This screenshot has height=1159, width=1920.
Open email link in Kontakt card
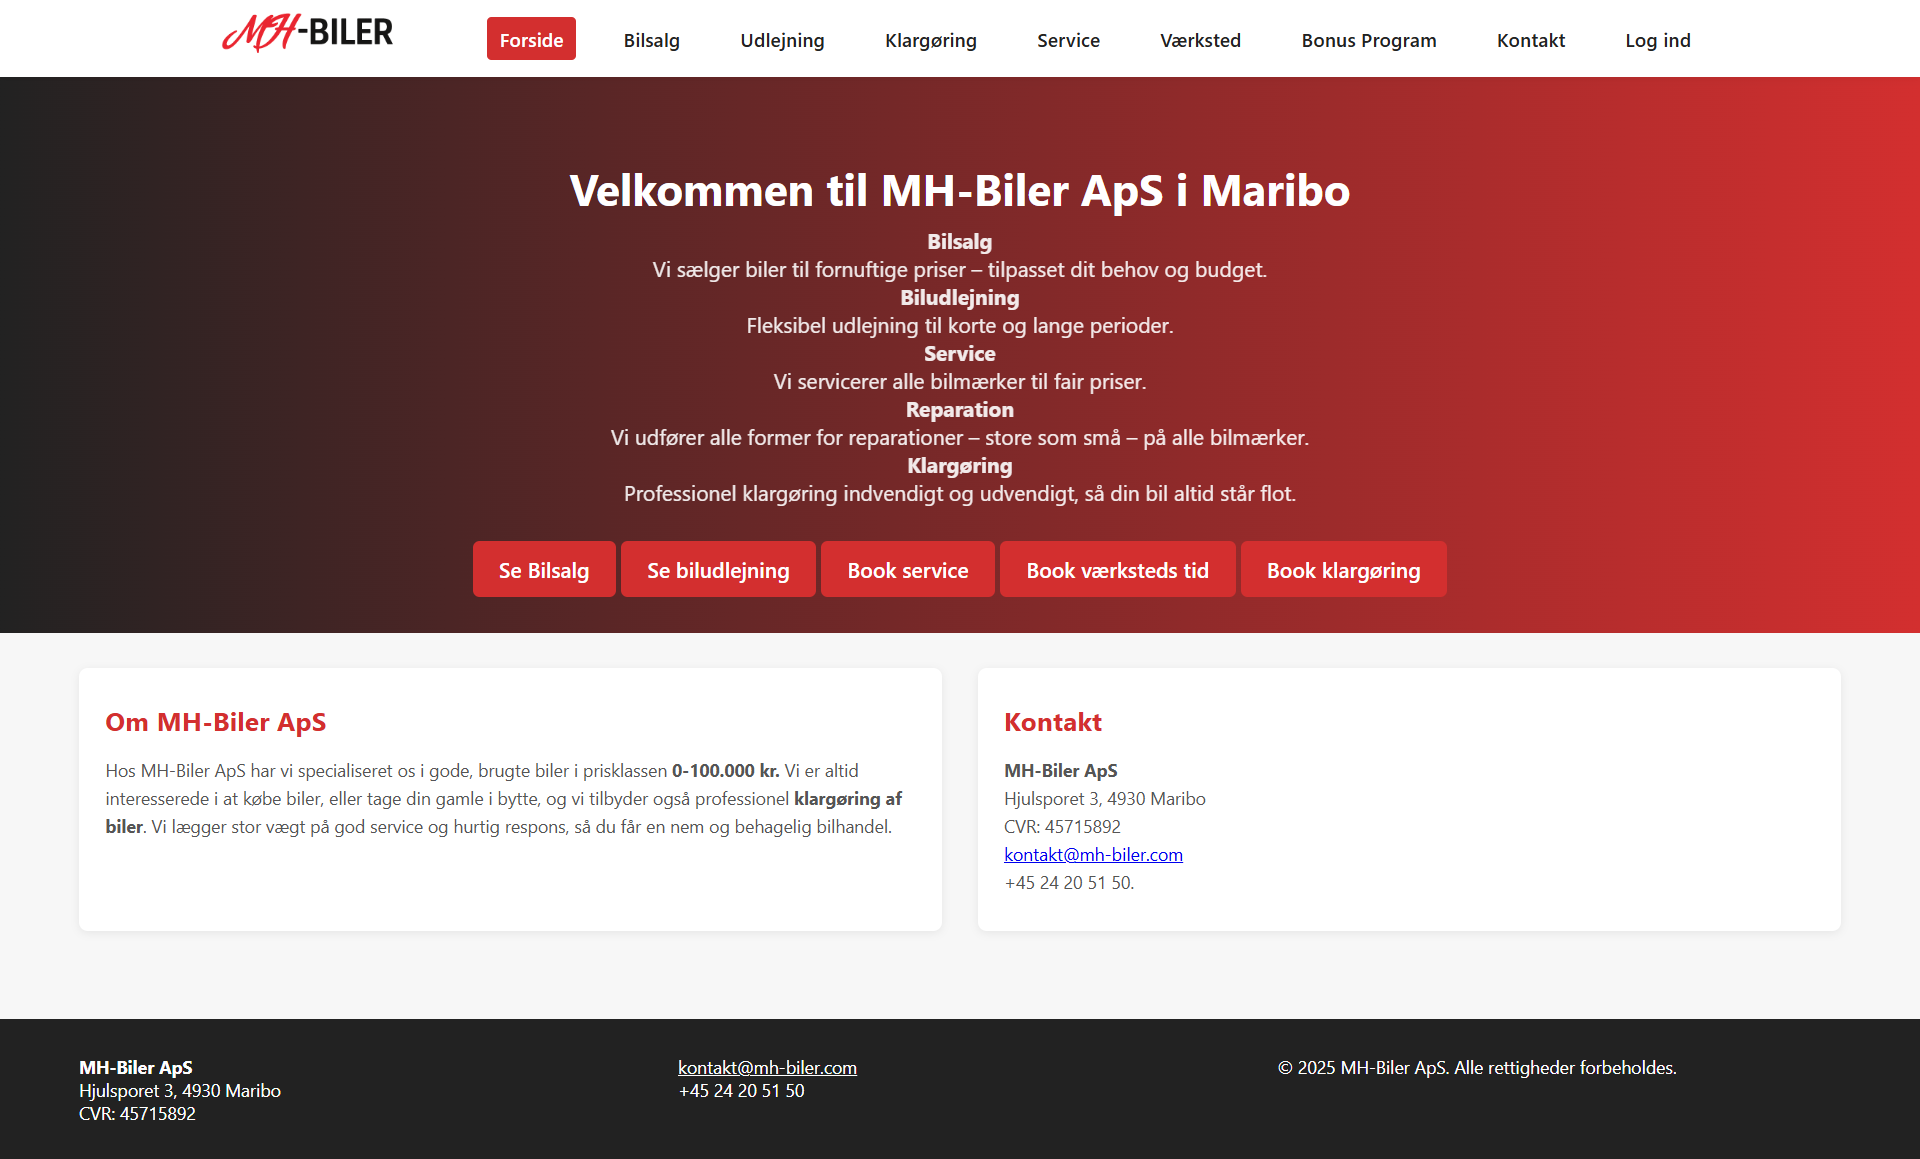coord(1093,855)
